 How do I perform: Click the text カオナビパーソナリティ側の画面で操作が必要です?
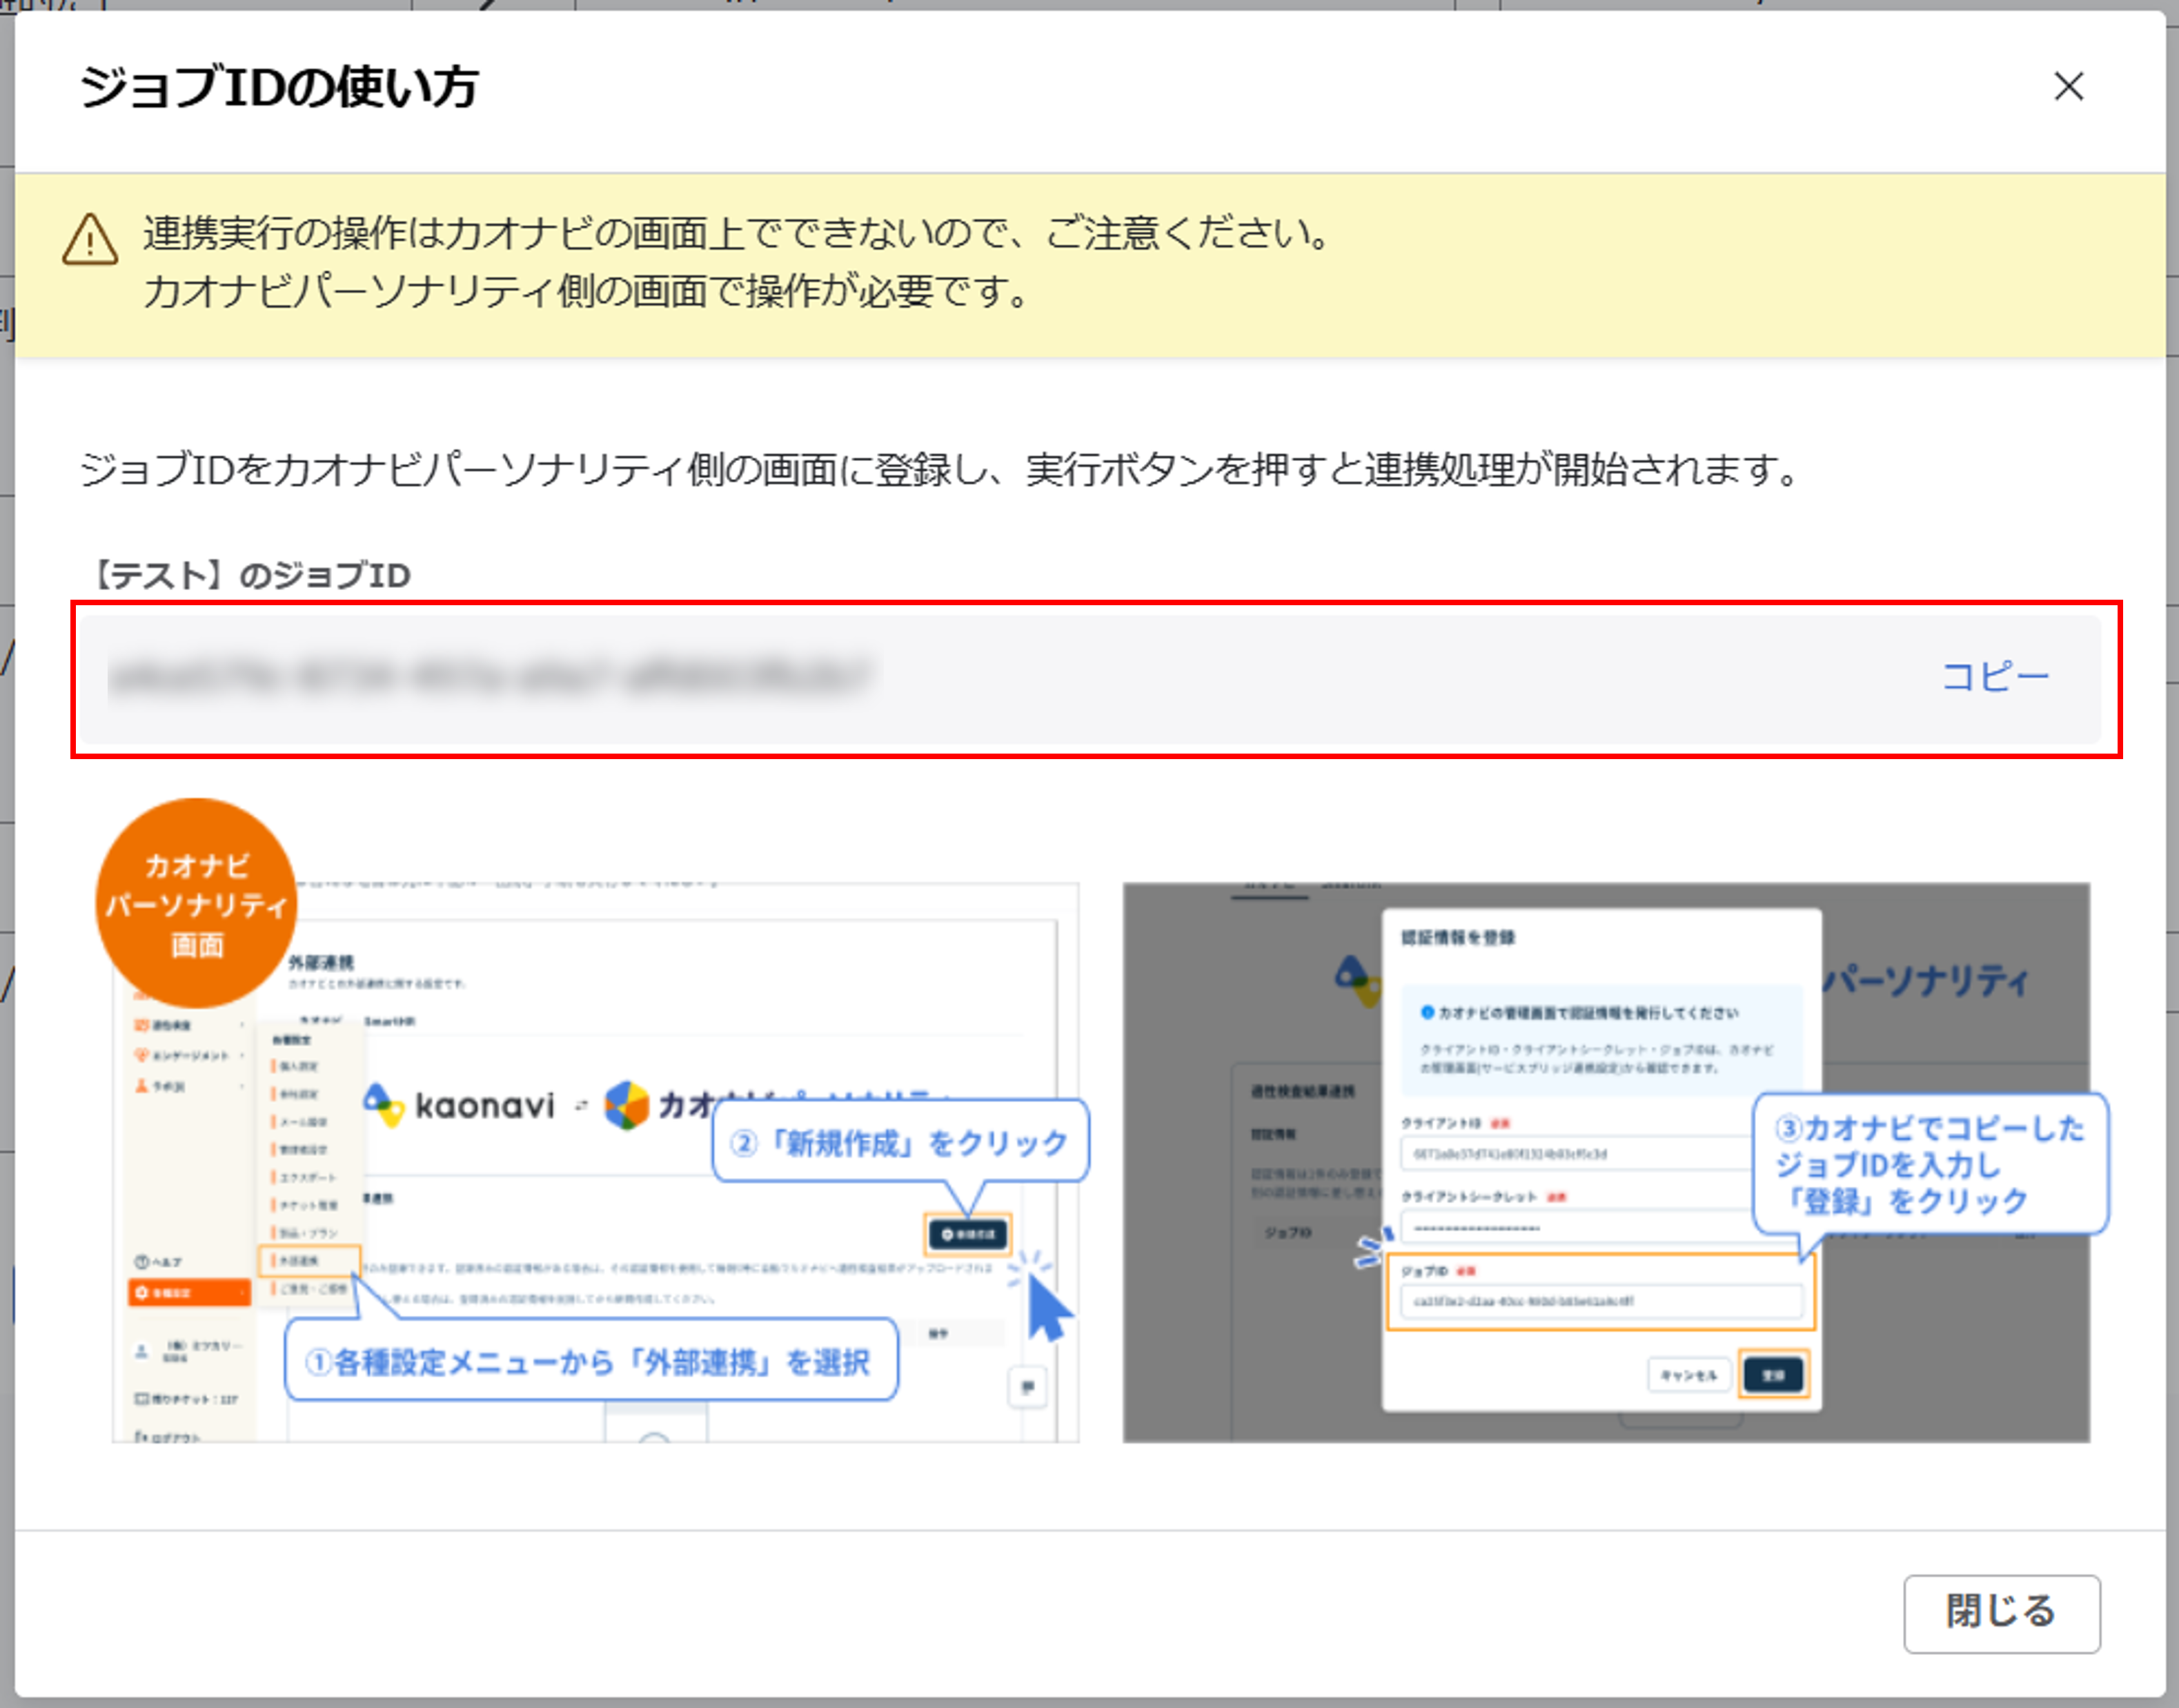[586, 292]
